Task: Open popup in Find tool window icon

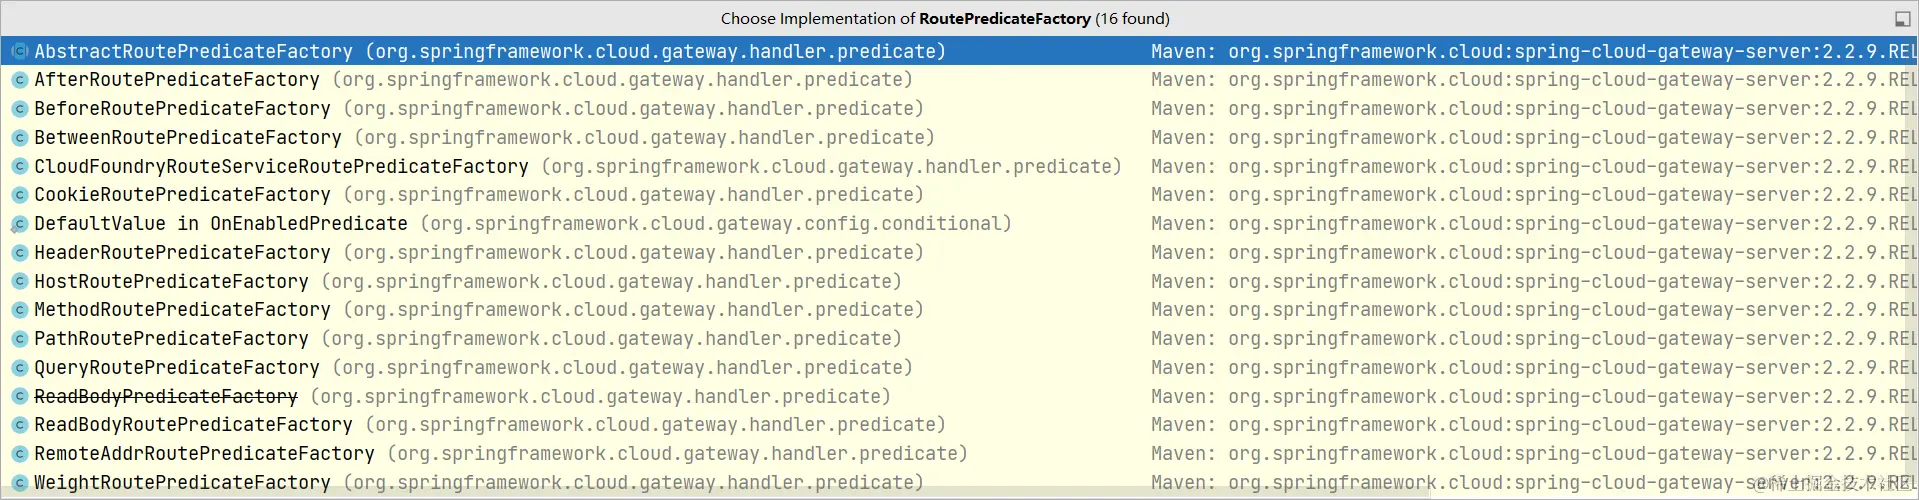Action: tap(1902, 19)
